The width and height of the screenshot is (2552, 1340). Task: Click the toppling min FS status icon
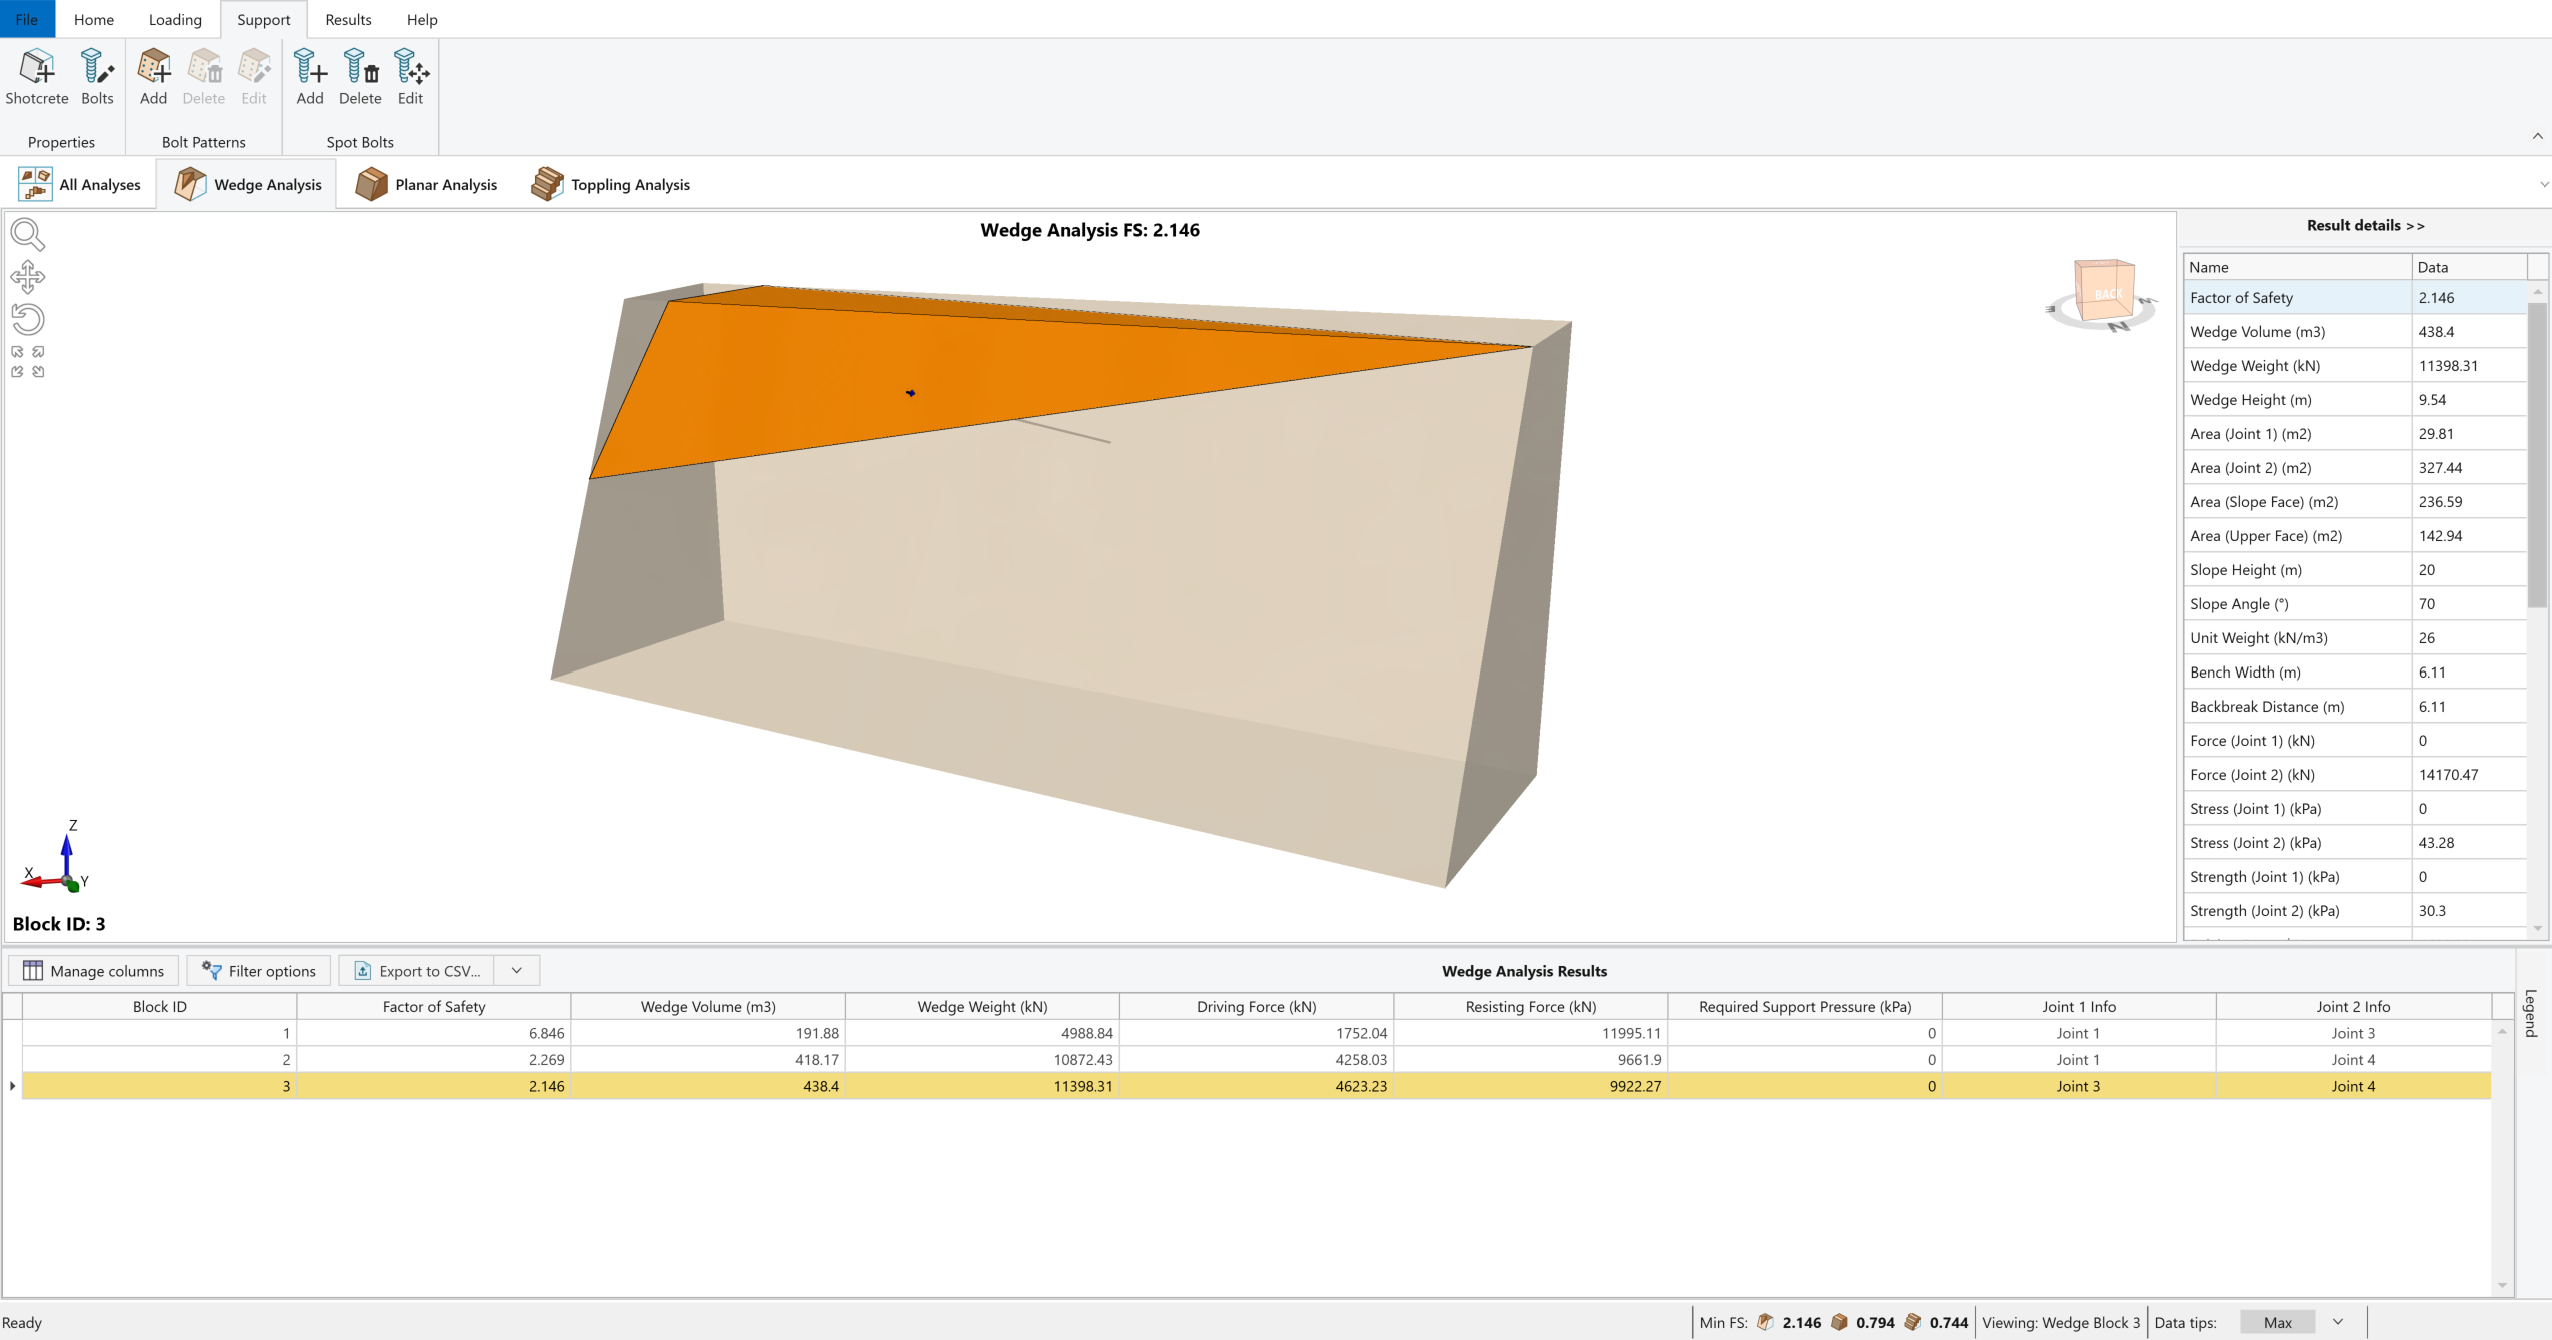[1913, 1322]
